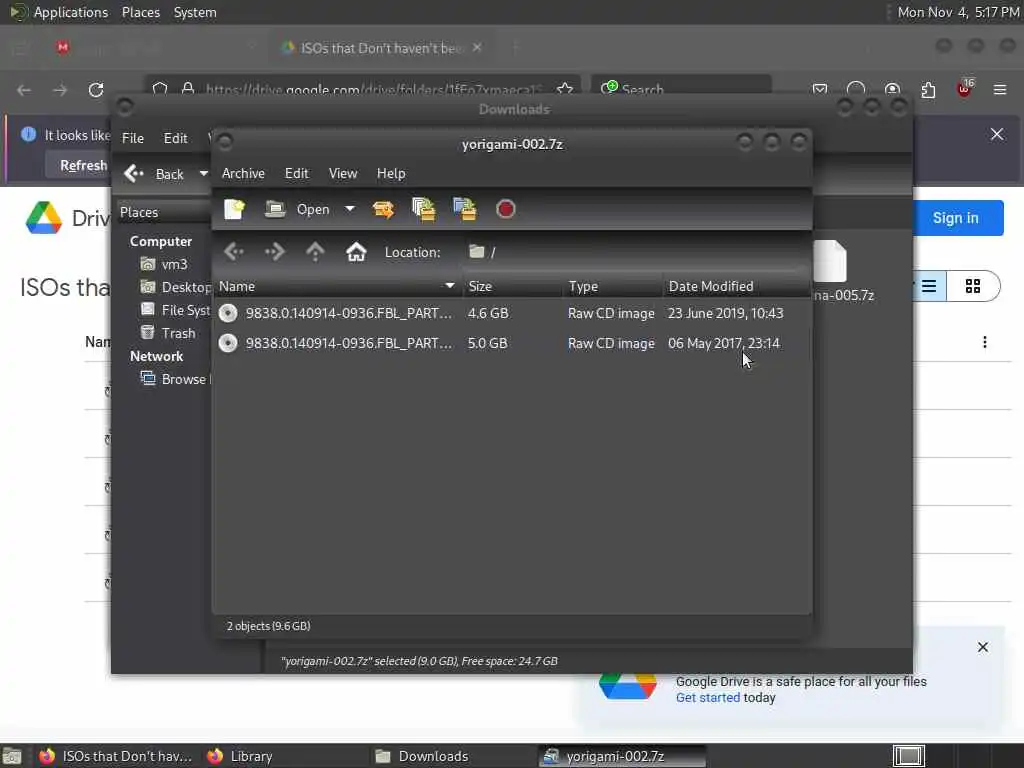Sort archive list by Name column
The width and height of the screenshot is (1024, 768).
pyautogui.click(x=338, y=286)
